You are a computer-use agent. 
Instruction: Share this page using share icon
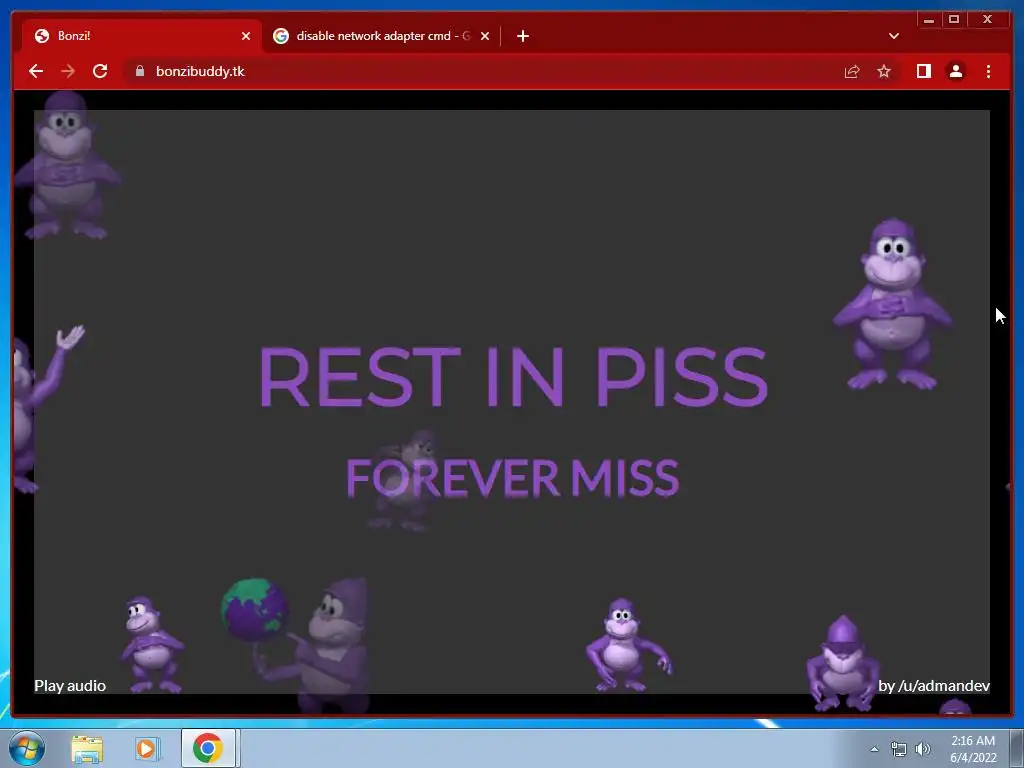852,71
